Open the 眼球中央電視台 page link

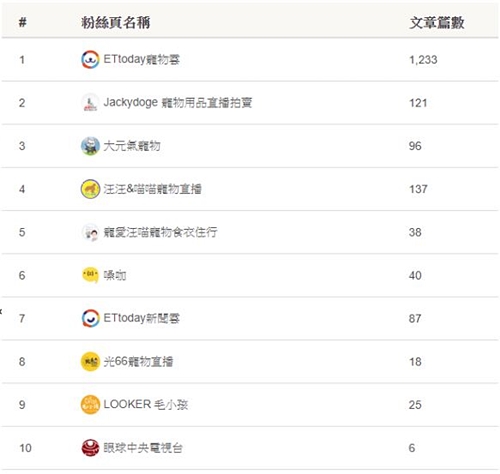[143, 448]
